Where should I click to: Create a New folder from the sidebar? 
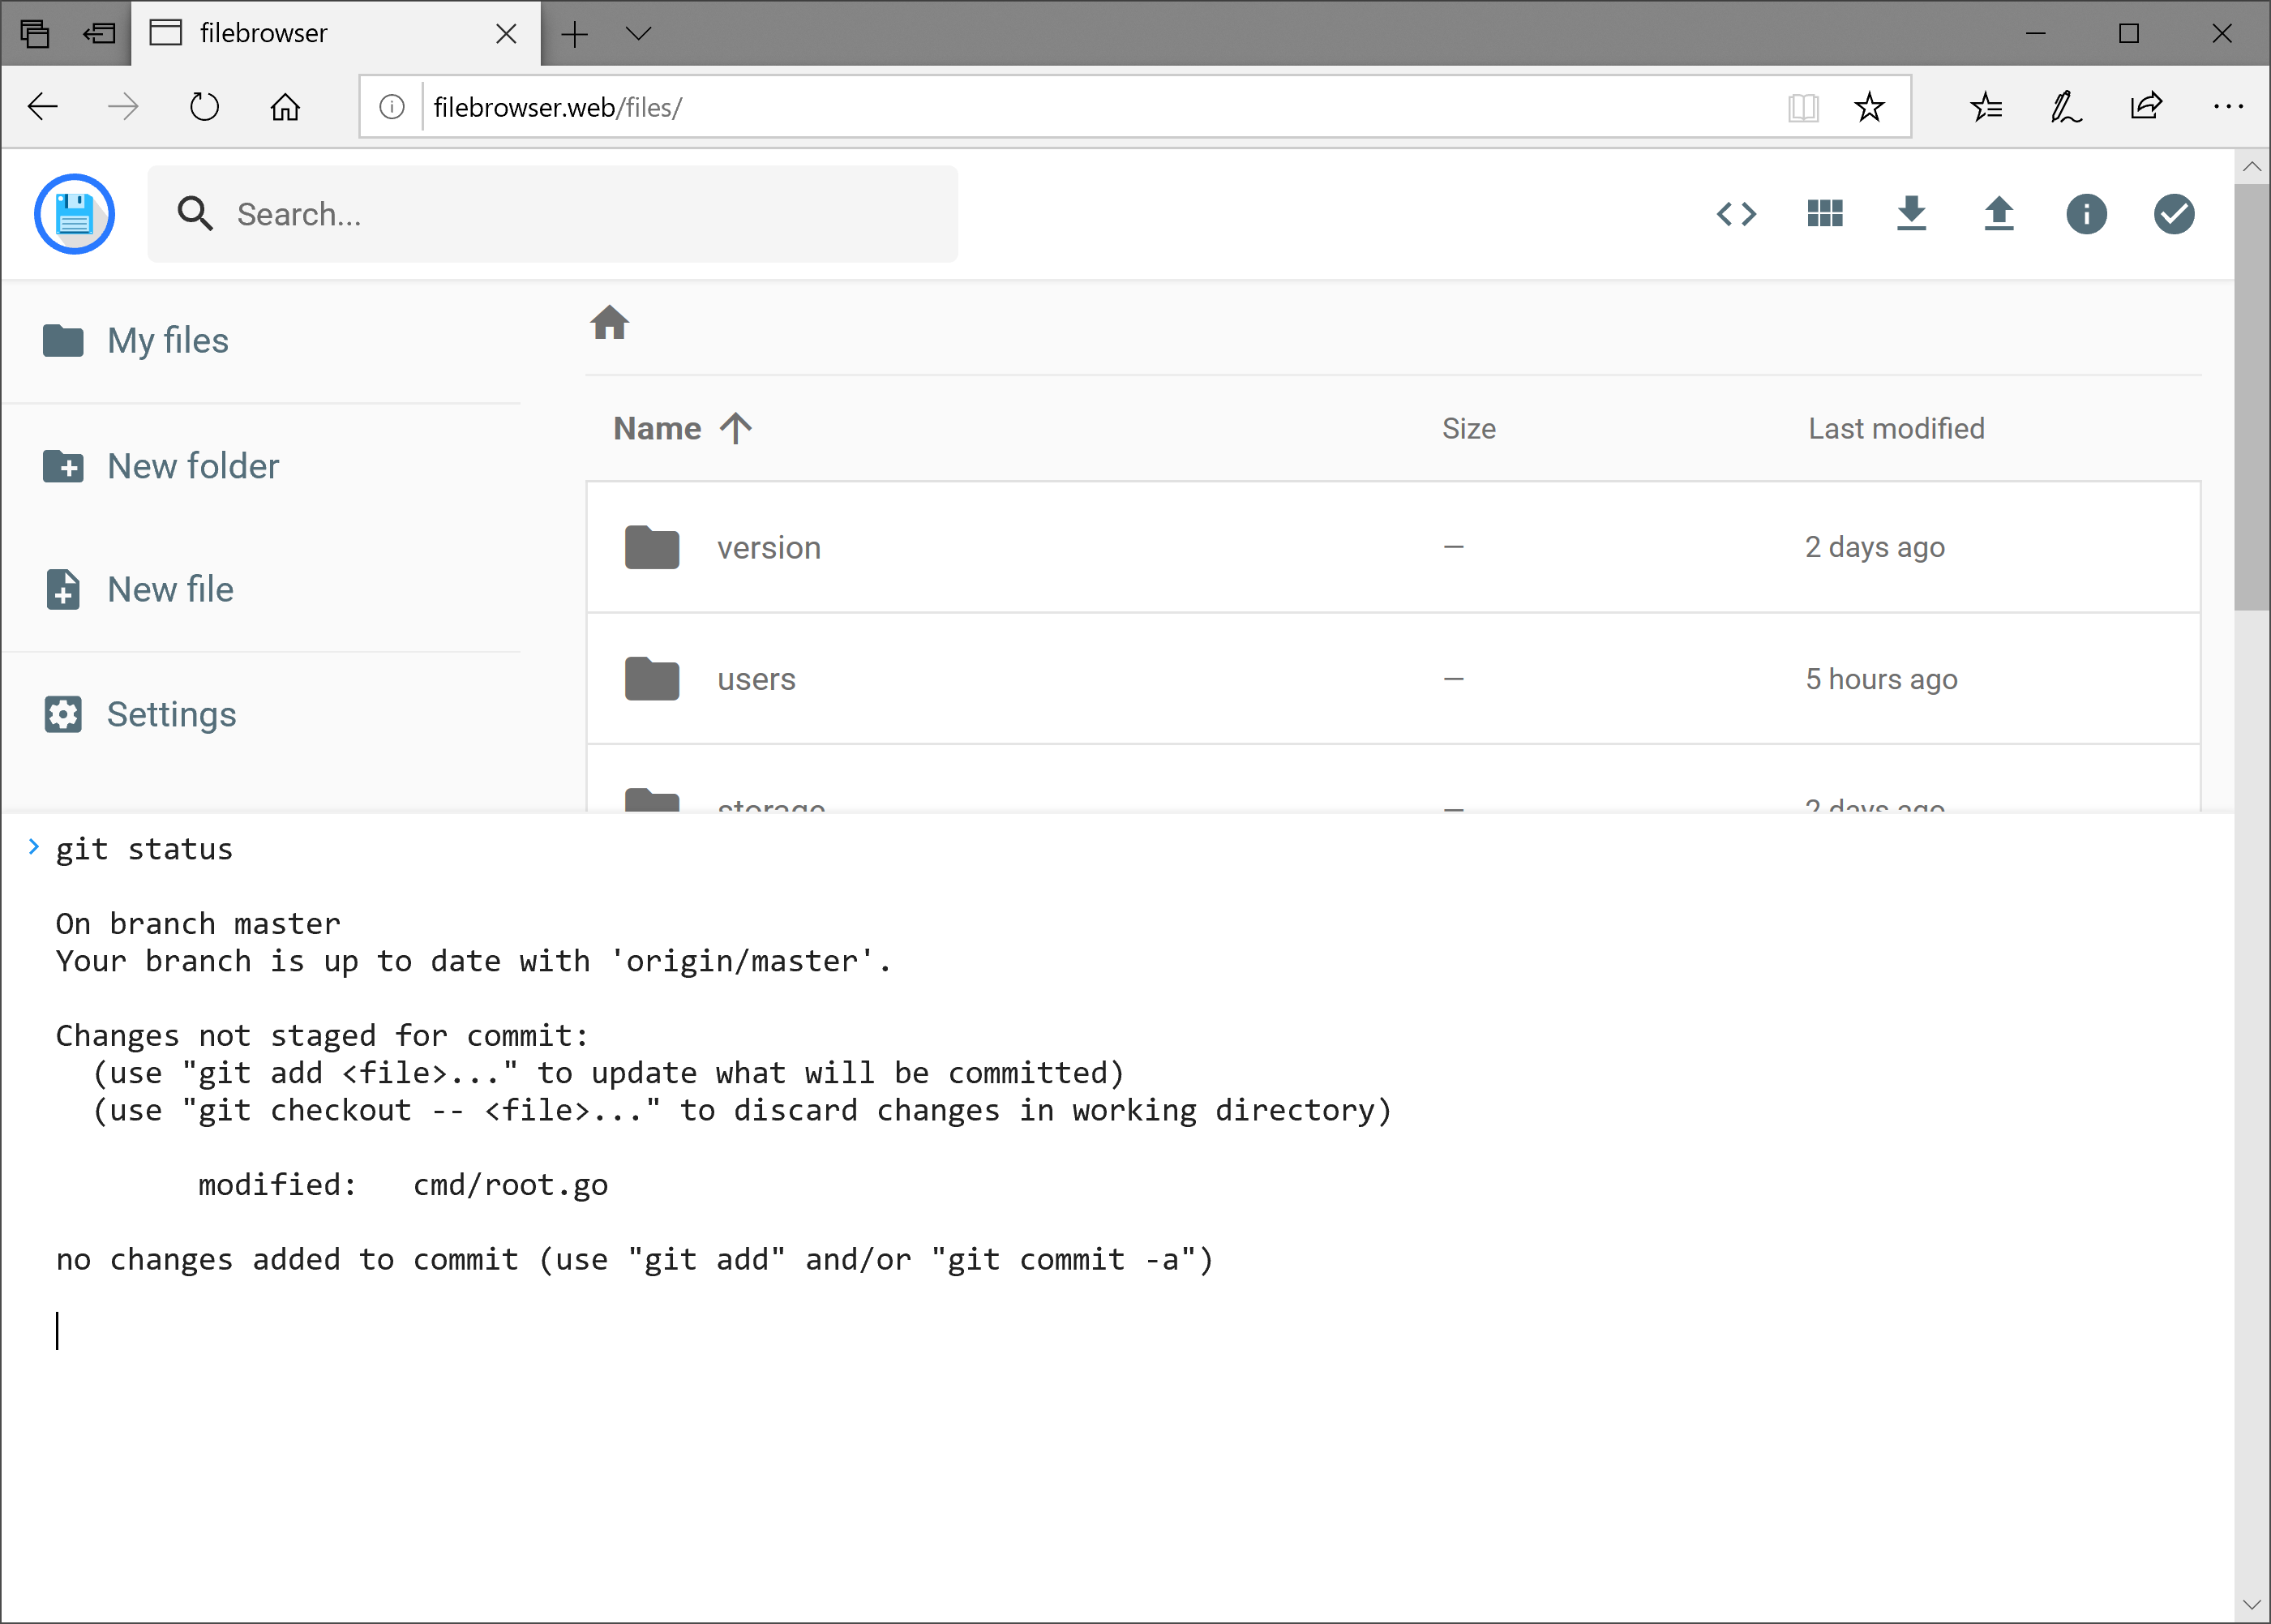(x=192, y=465)
